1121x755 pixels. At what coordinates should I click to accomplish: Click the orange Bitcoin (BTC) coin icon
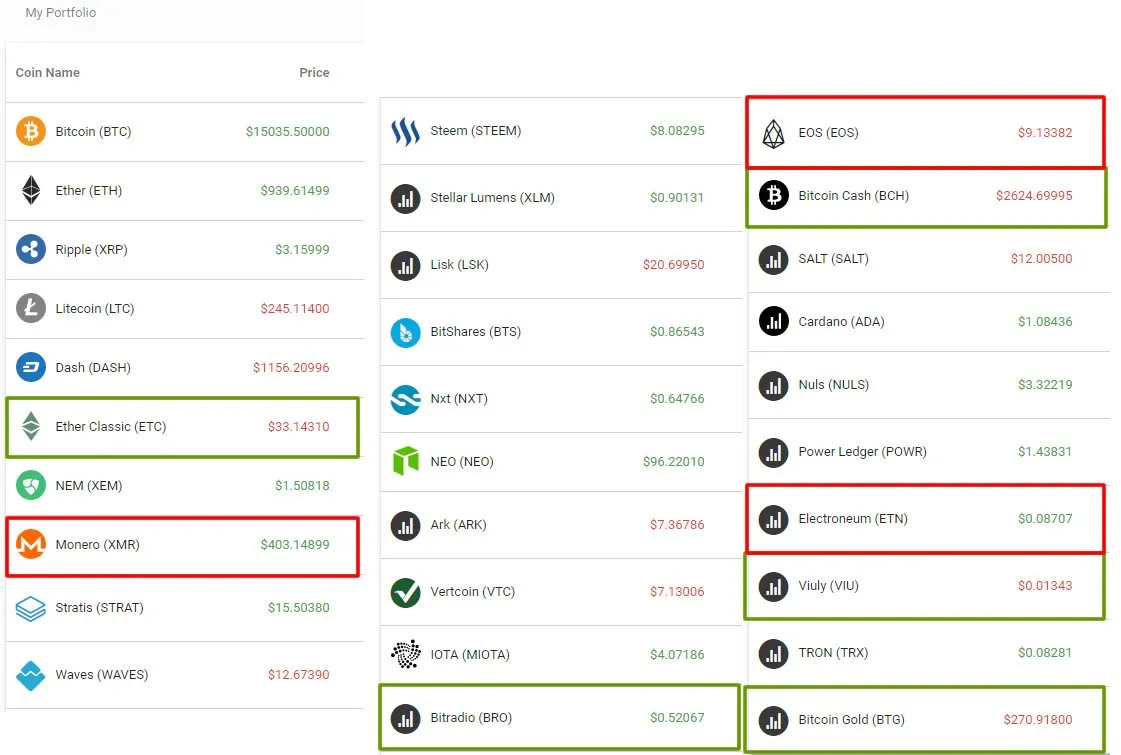[31, 132]
